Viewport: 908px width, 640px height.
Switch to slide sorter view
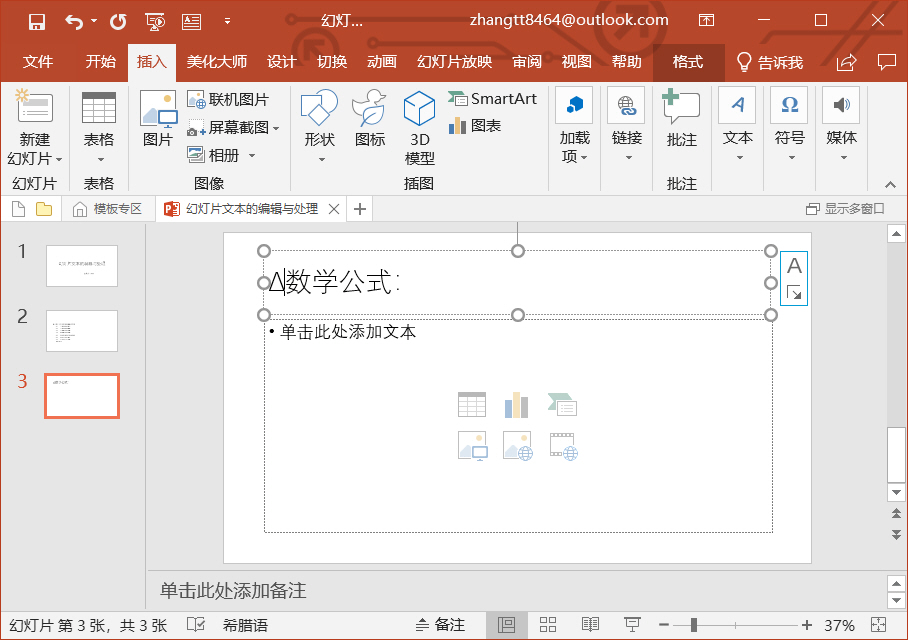(548, 625)
